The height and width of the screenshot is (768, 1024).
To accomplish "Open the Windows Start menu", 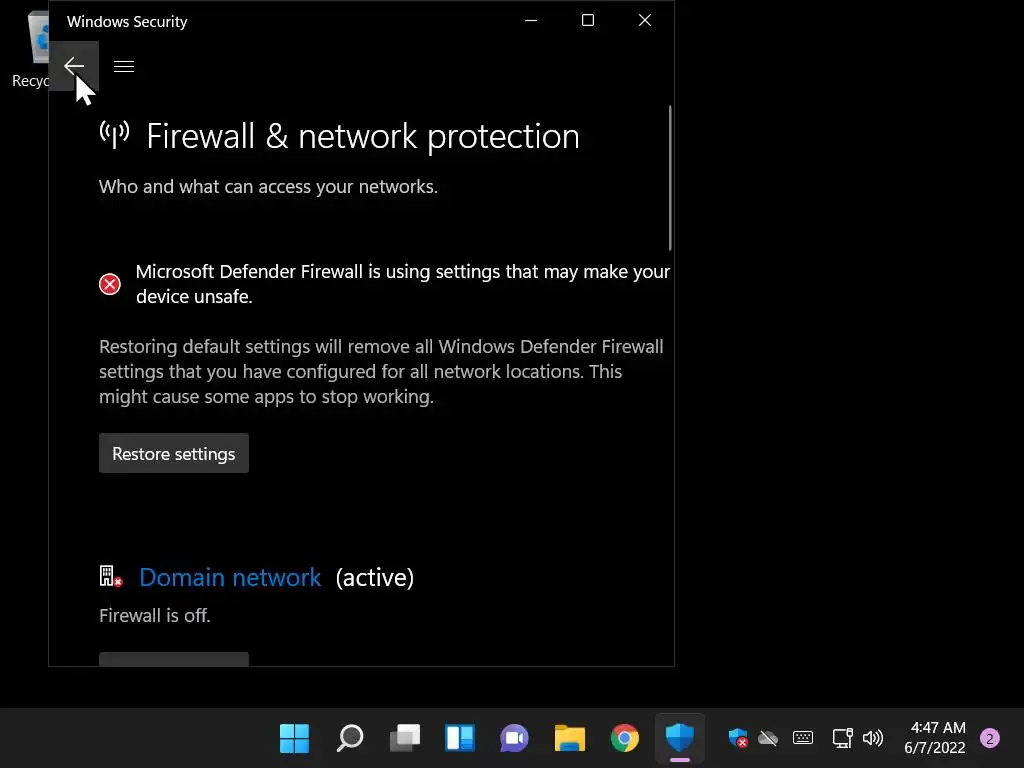I will tap(294, 739).
